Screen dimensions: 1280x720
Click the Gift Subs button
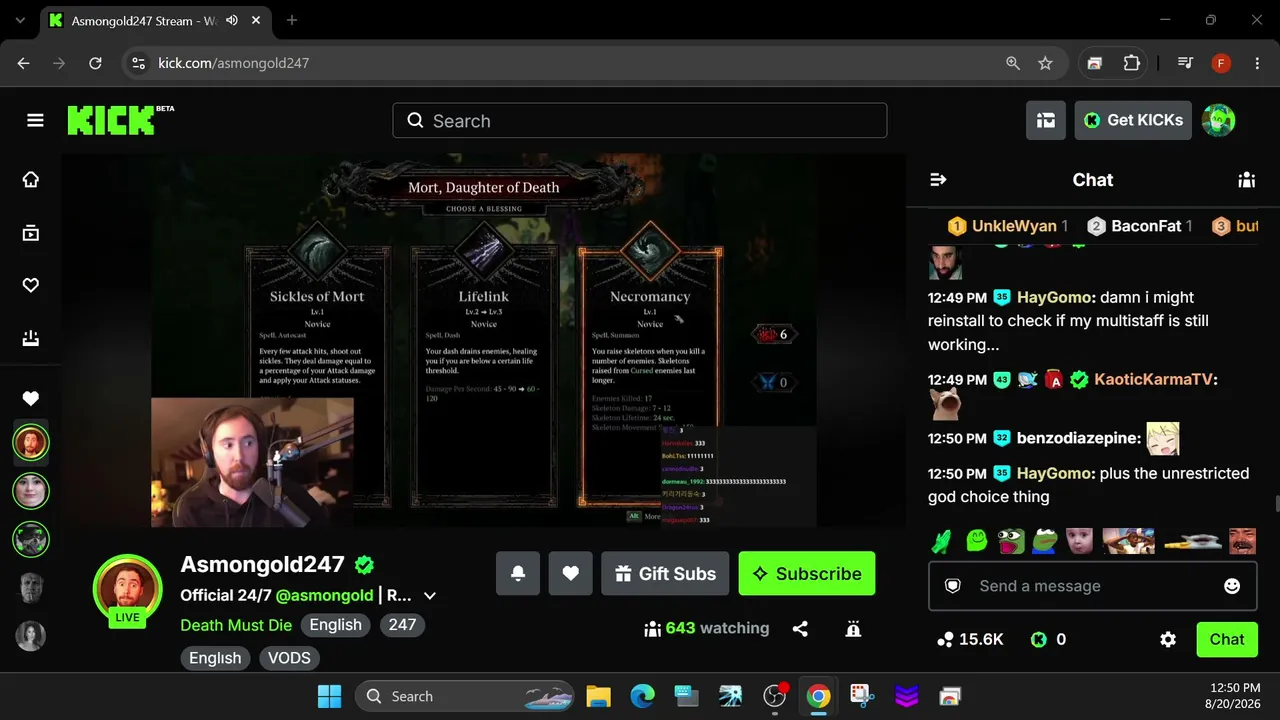(x=665, y=573)
